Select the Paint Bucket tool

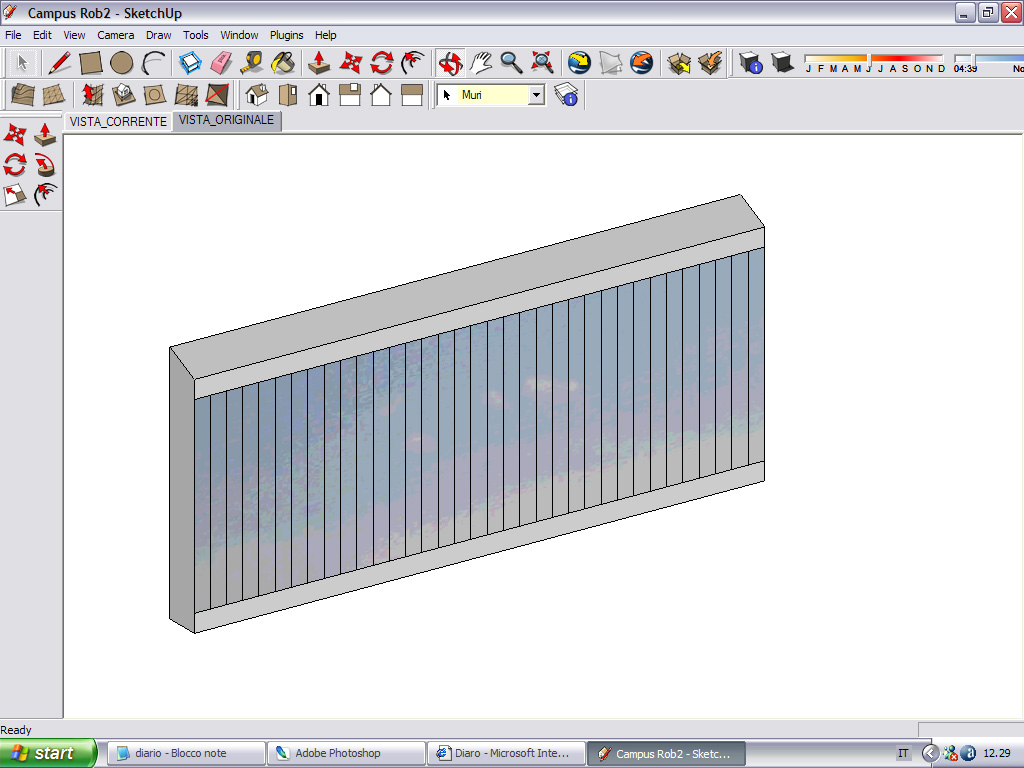point(283,63)
